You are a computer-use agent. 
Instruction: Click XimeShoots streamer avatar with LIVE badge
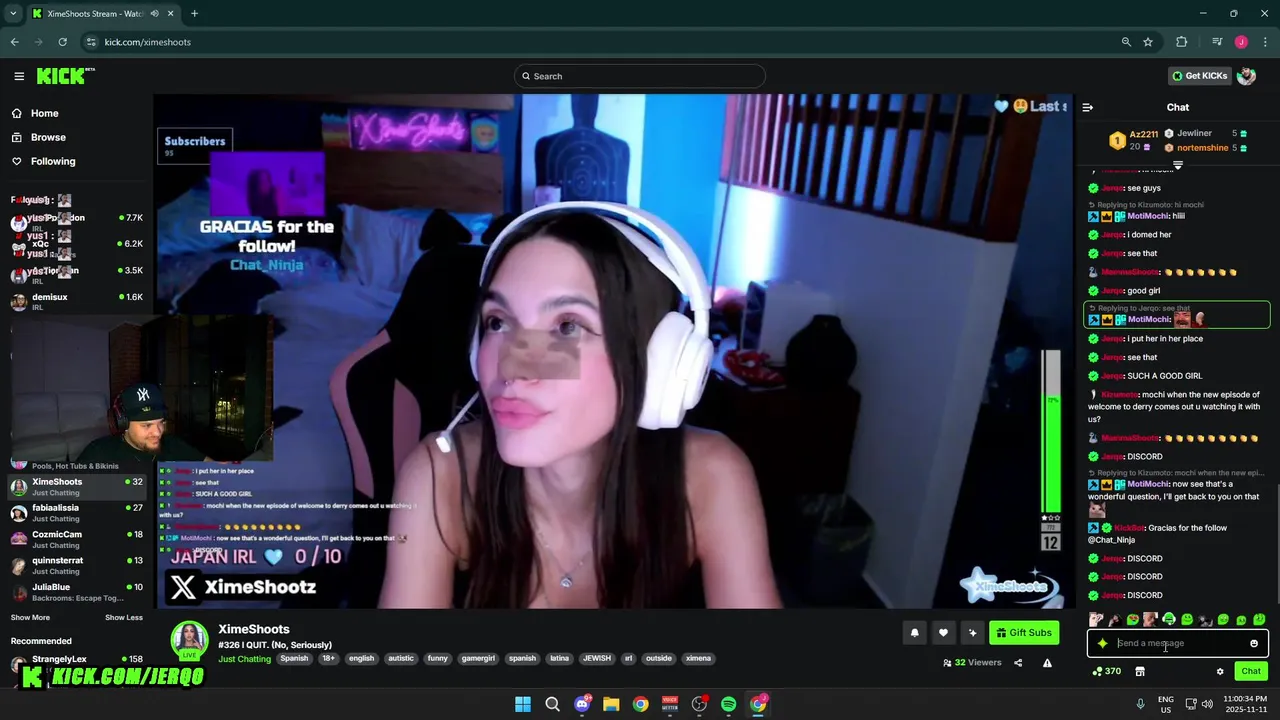pos(189,642)
